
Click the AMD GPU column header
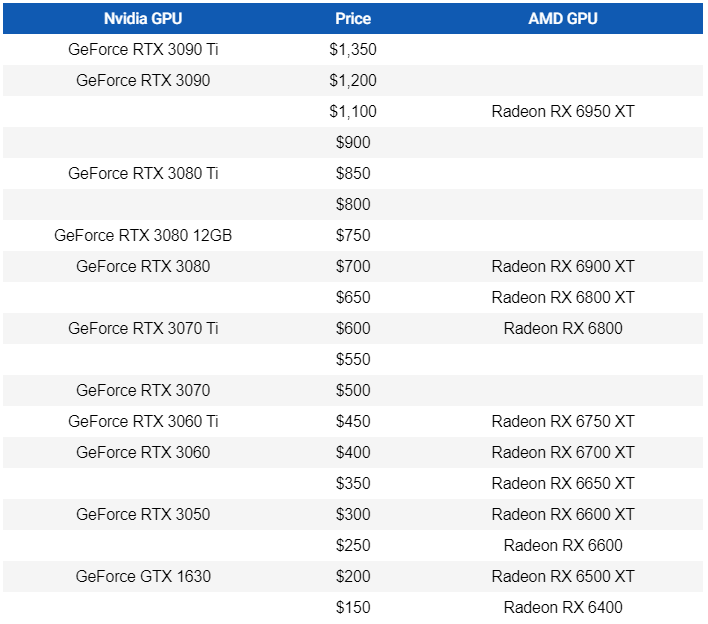click(563, 18)
